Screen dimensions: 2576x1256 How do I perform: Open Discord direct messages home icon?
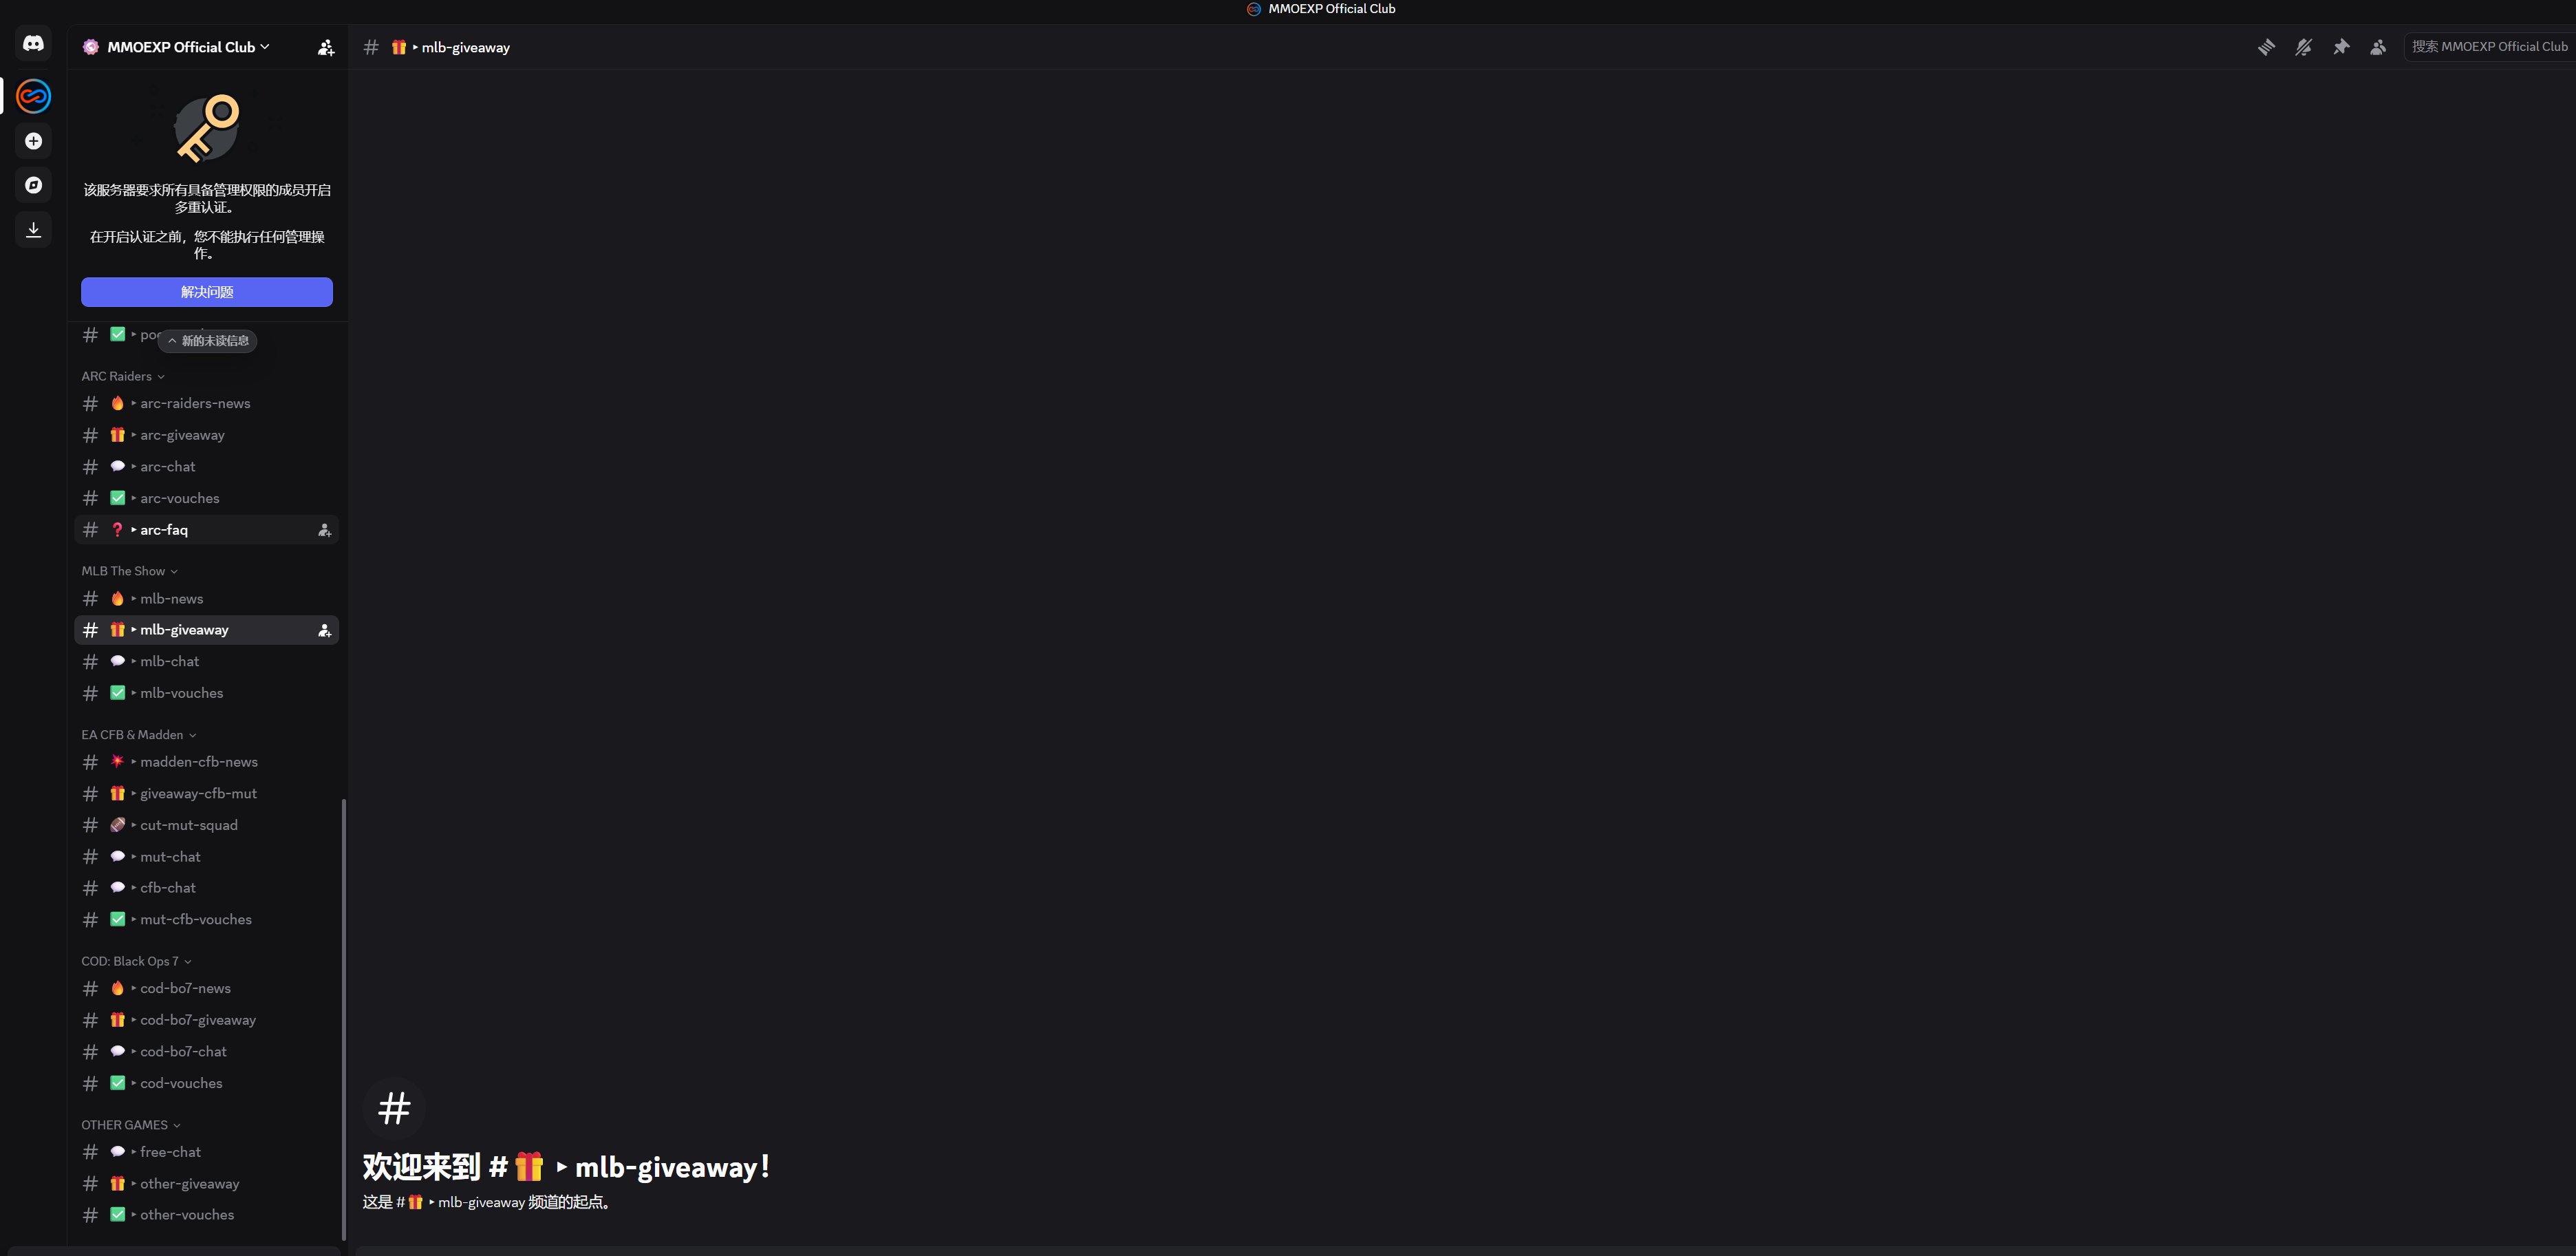point(33,44)
